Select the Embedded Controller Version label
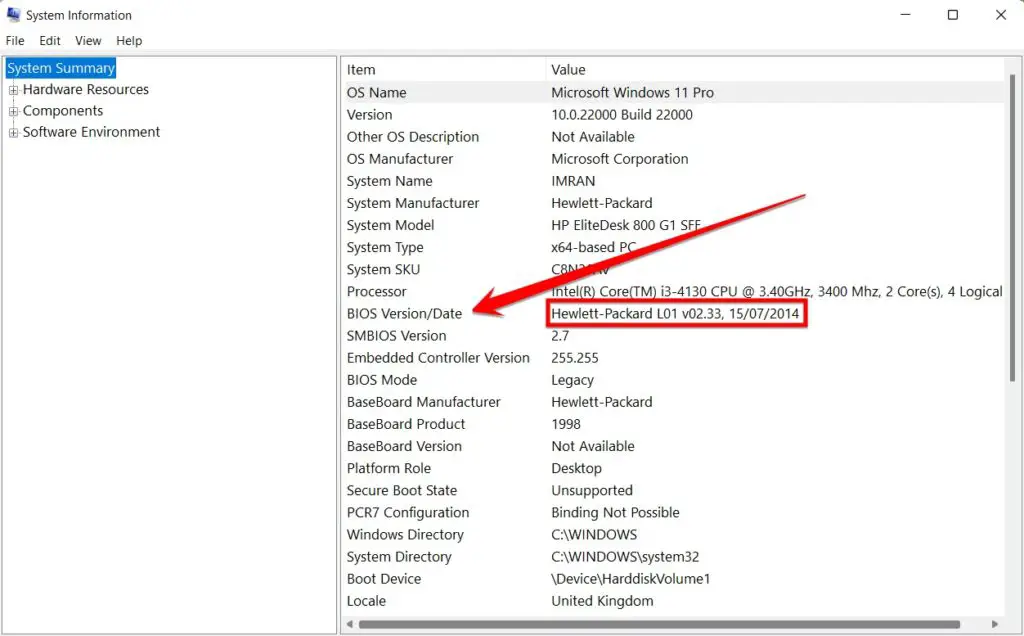Image resolution: width=1024 pixels, height=636 pixels. click(x=438, y=358)
